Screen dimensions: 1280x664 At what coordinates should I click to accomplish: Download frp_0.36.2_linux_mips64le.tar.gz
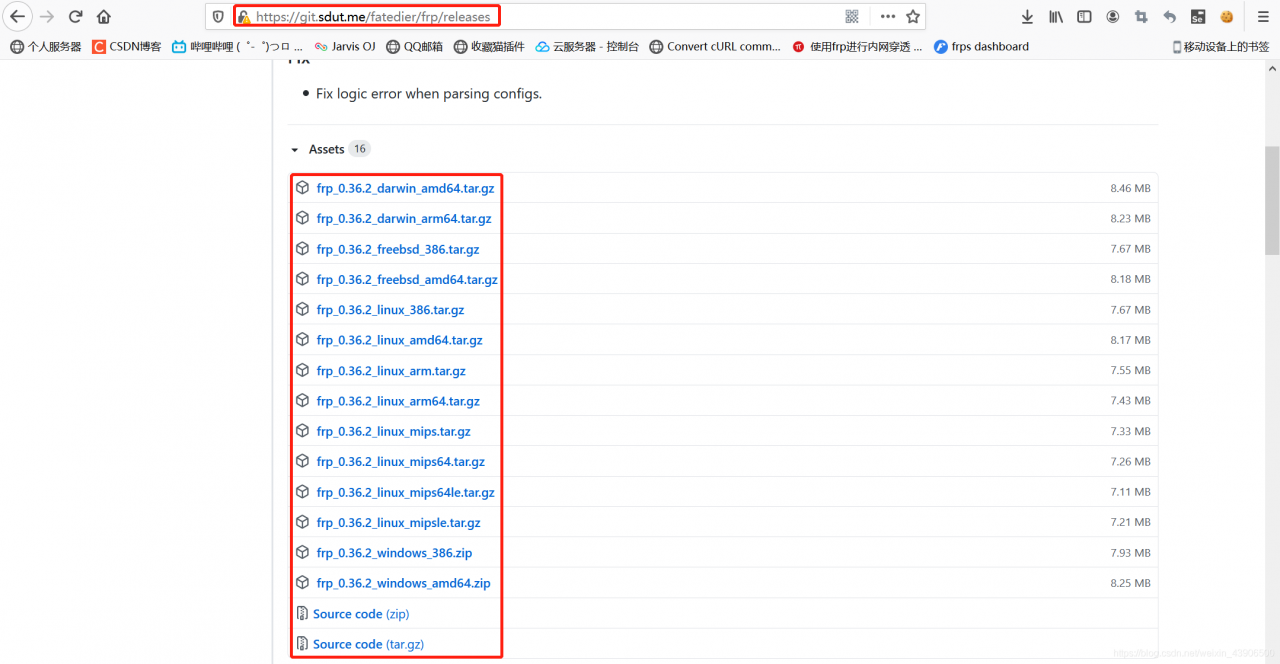[x=405, y=492]
